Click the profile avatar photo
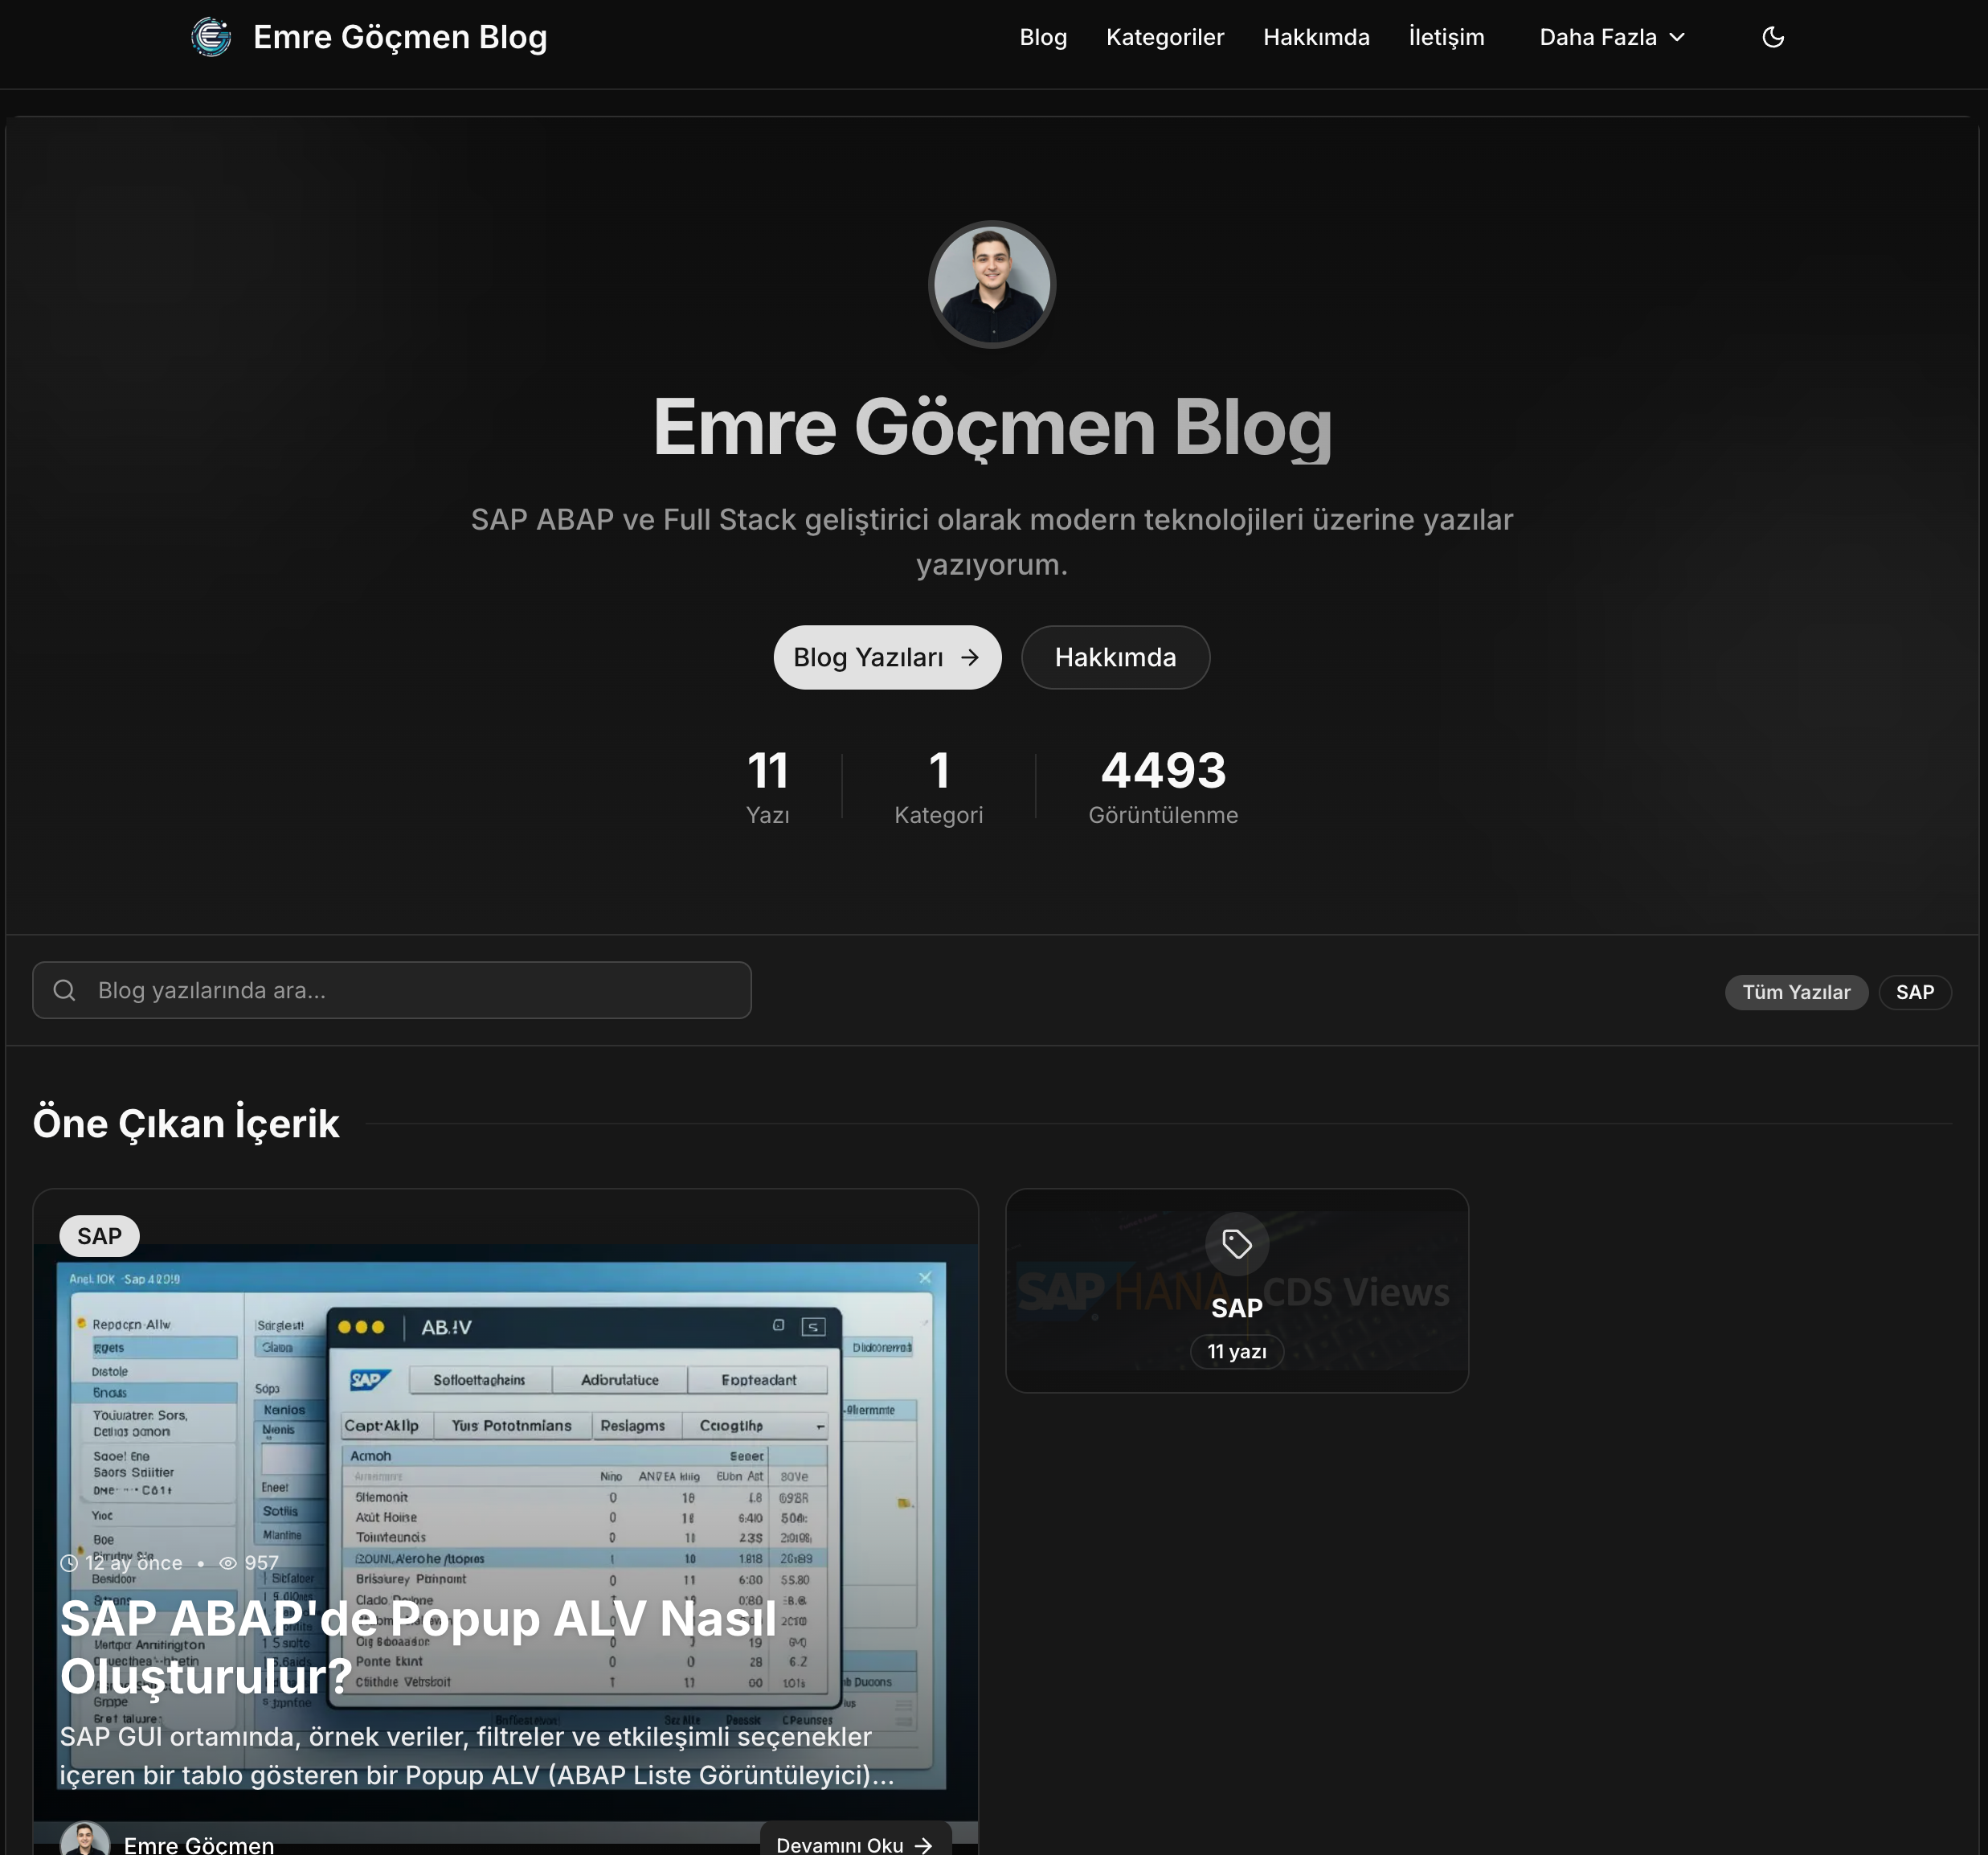This screenshot has height=1855, width=1988. (x=992, y=284)
